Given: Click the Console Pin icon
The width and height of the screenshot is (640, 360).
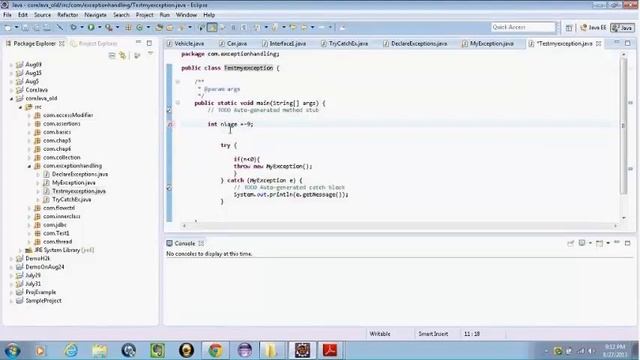Looking at the screenshot, I should pos(571,243).
